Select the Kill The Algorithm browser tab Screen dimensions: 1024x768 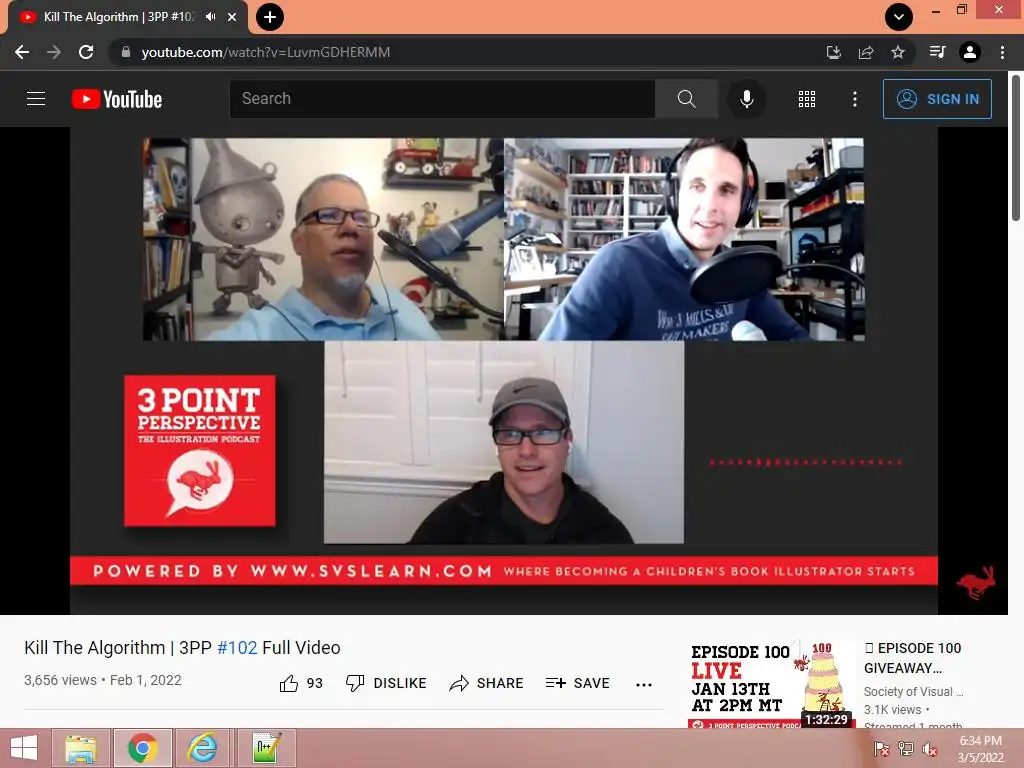(128, 17)
